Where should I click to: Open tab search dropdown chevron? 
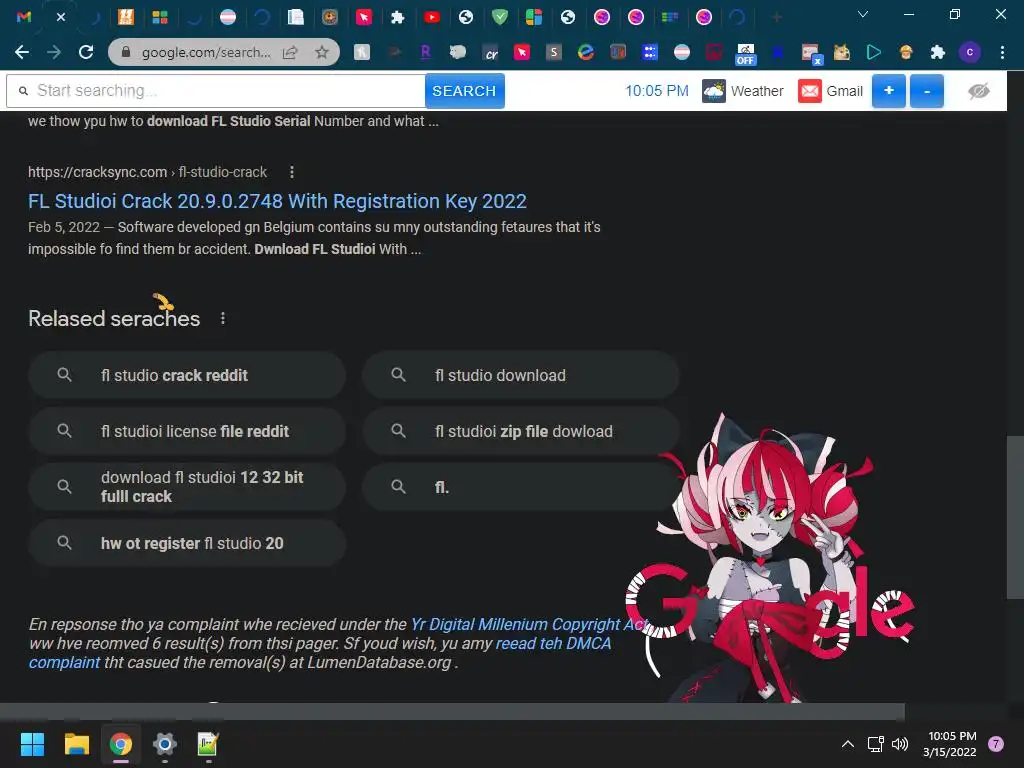[x=863, y=14]
